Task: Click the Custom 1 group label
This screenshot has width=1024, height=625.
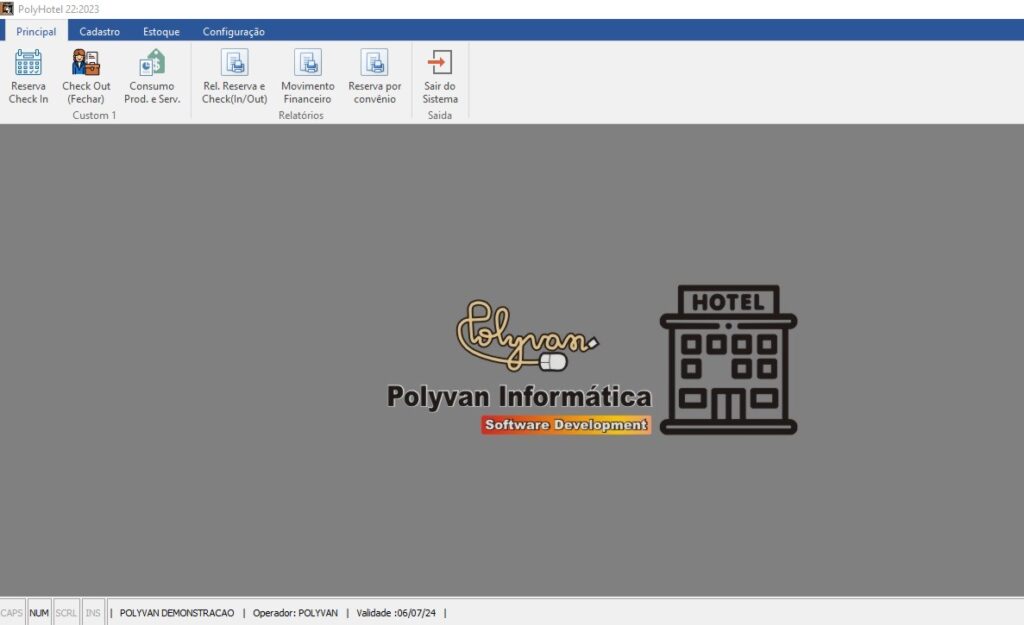Action: [94, 115]
